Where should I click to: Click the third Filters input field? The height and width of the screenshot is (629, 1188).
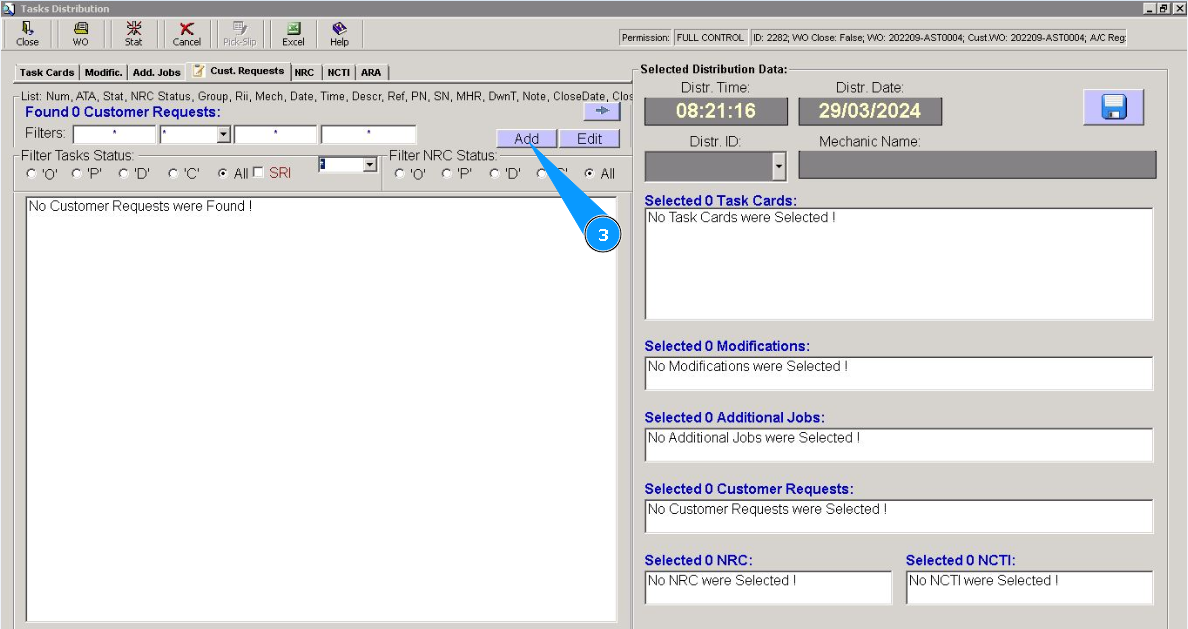[275, 134]
